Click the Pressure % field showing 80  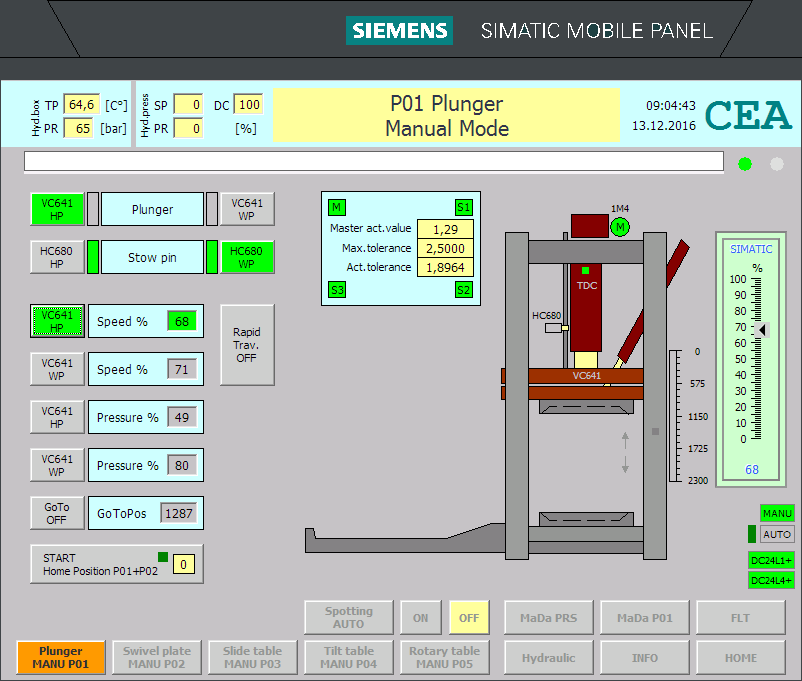(x=182, y=466)
